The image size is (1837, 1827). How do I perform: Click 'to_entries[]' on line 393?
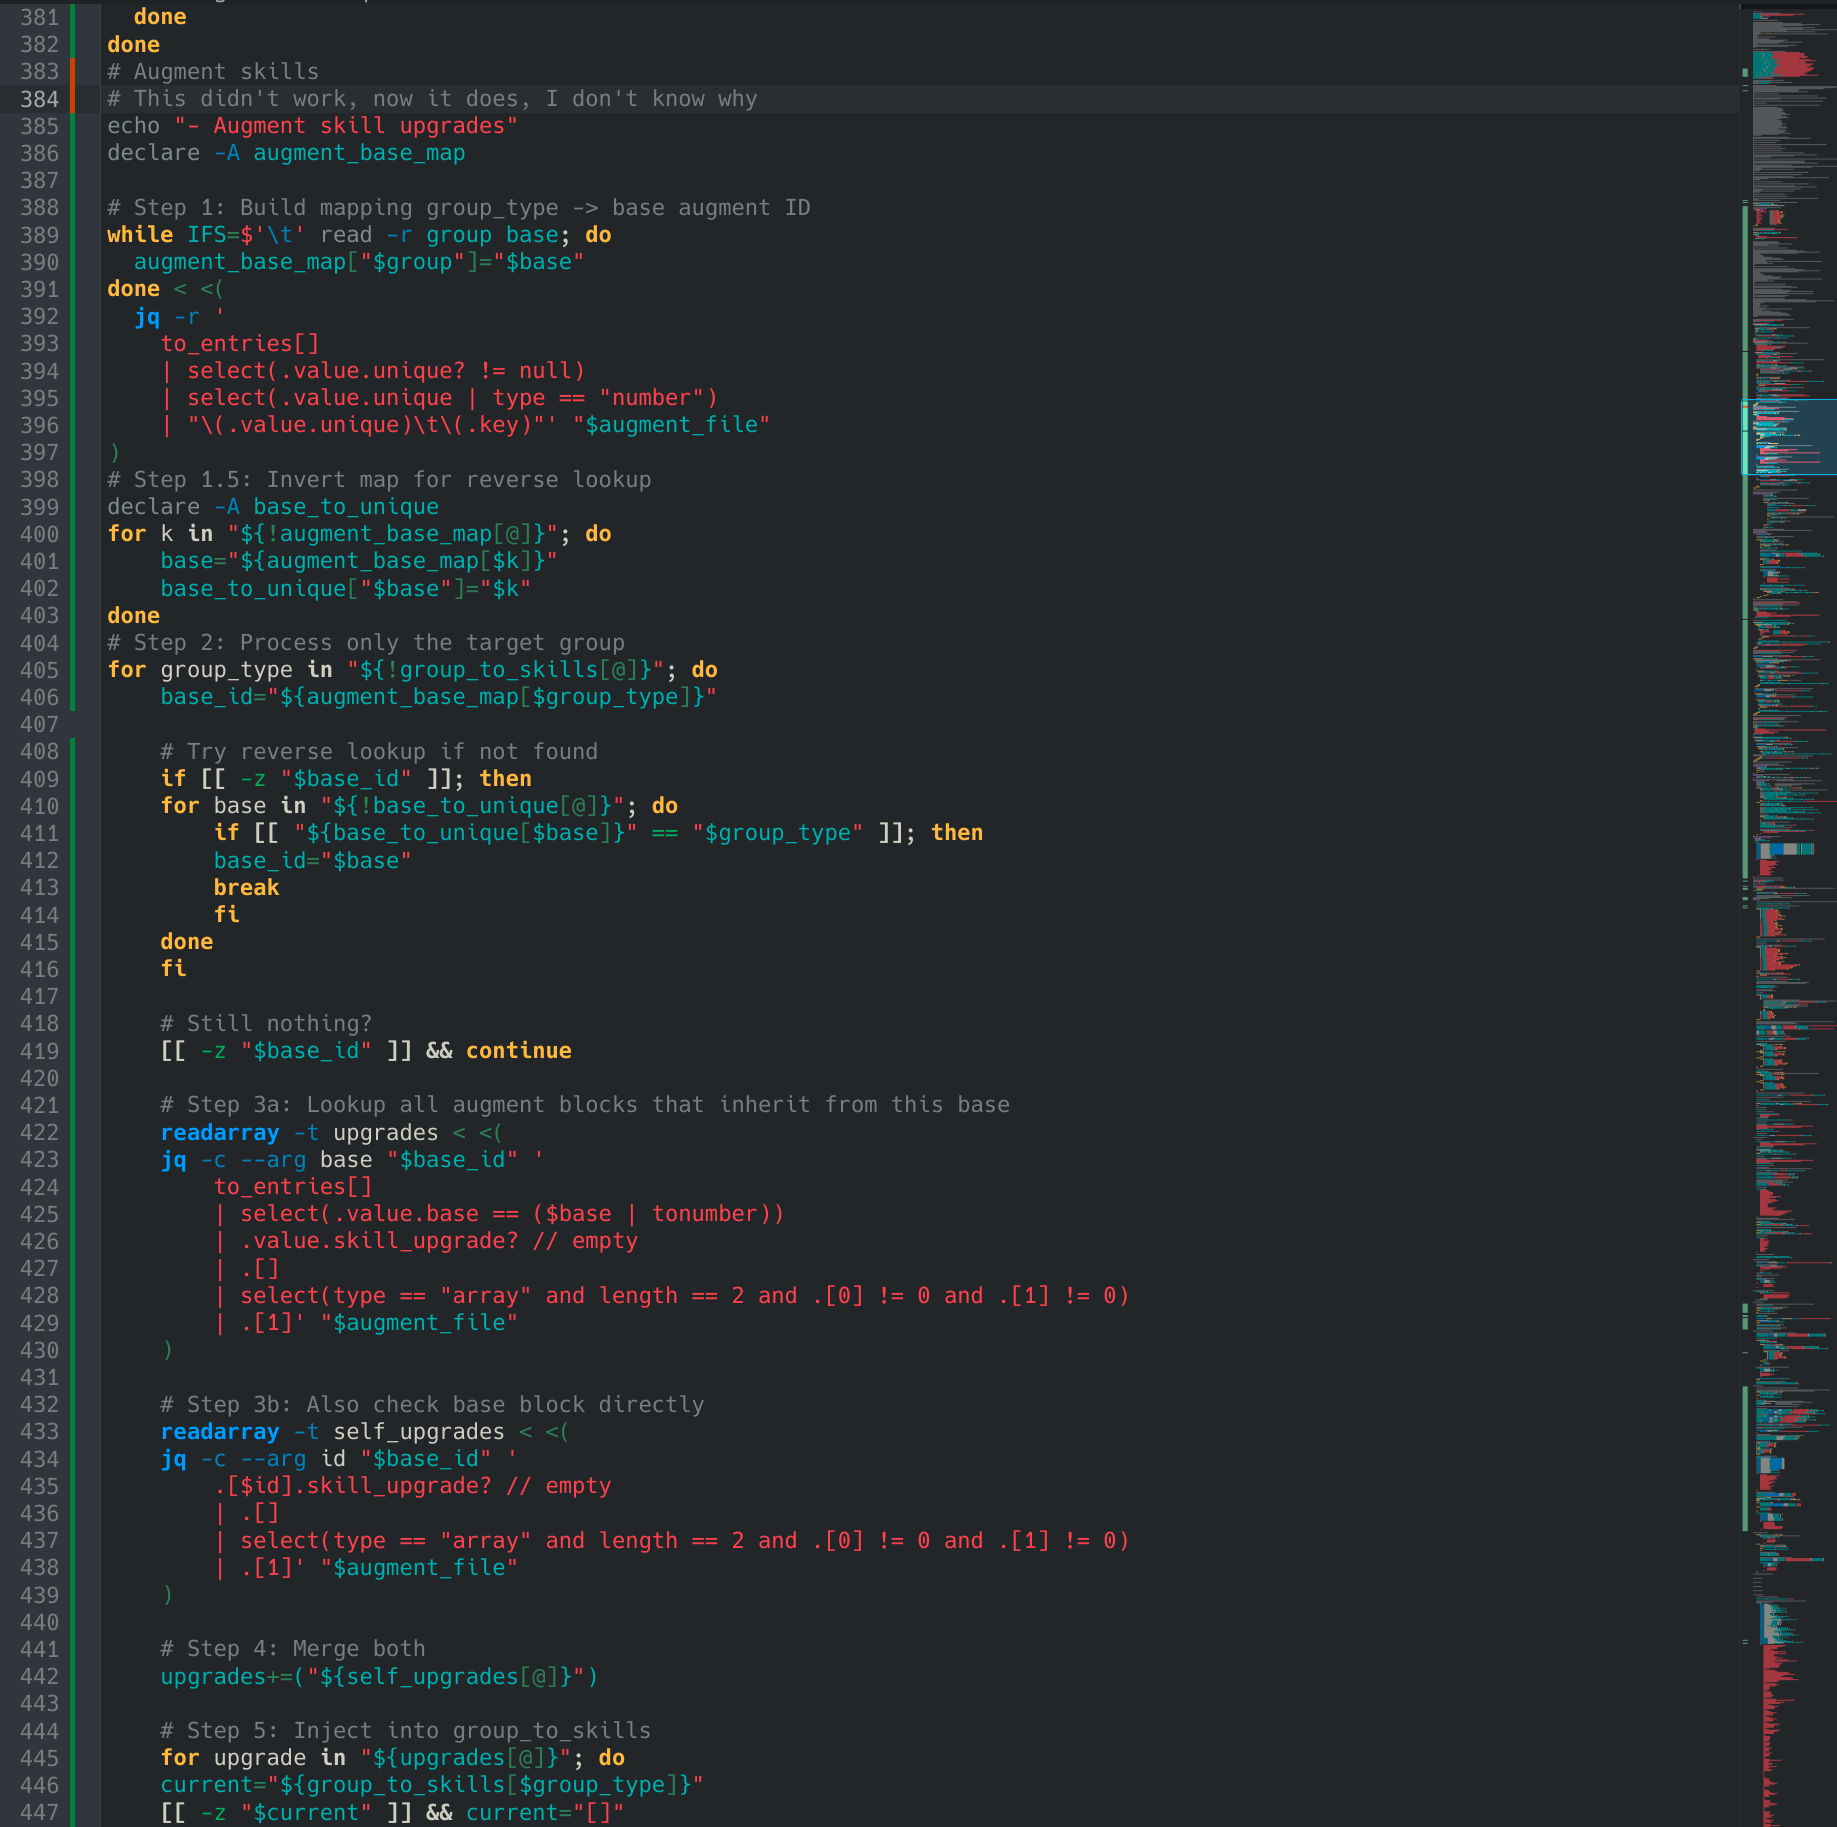click(x=240, y=344)
